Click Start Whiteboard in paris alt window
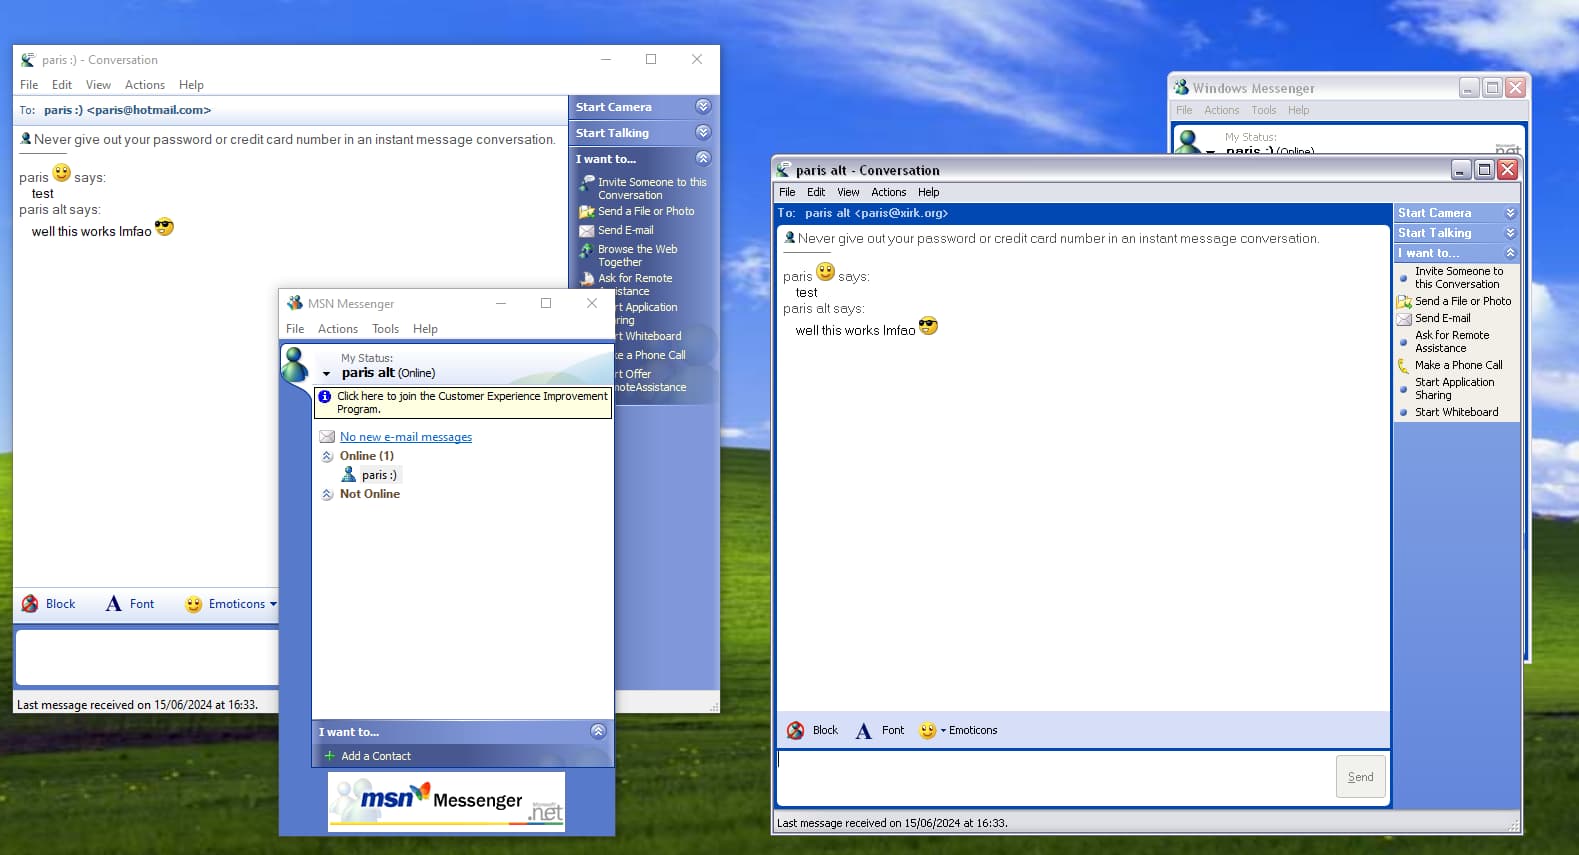 (1448, 412)
